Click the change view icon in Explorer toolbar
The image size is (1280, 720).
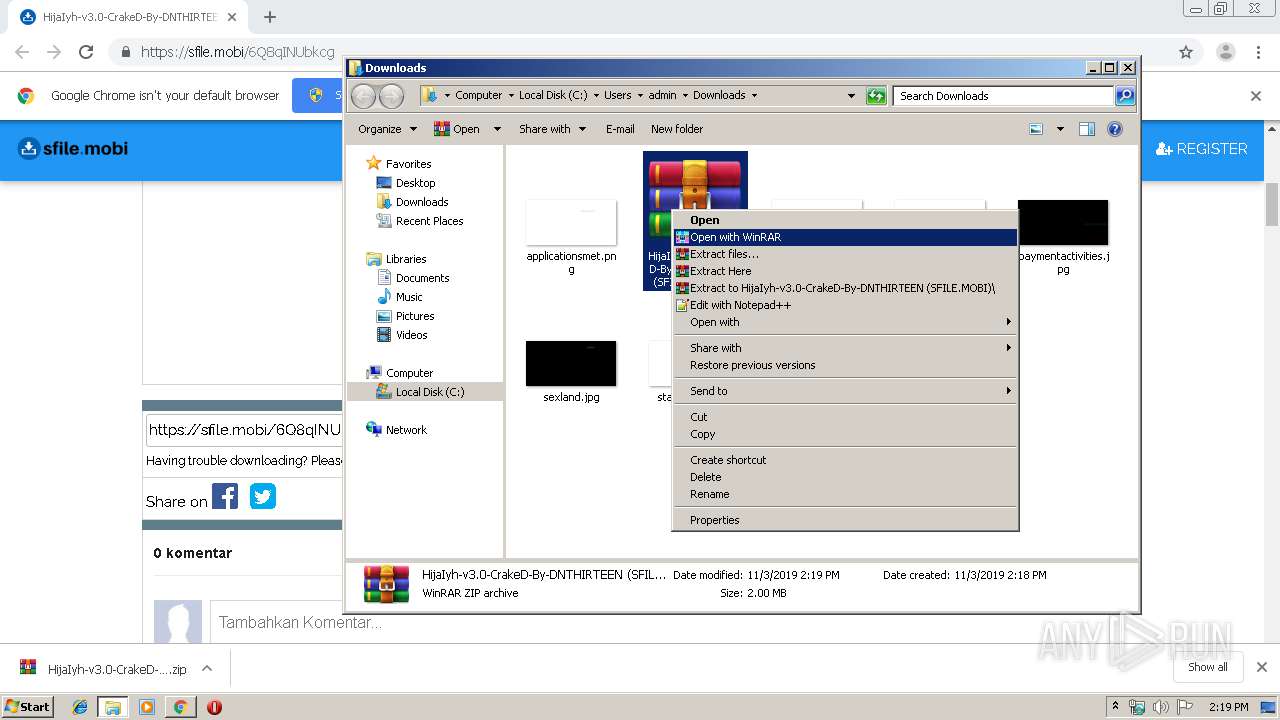click(x=1036, y=129)
